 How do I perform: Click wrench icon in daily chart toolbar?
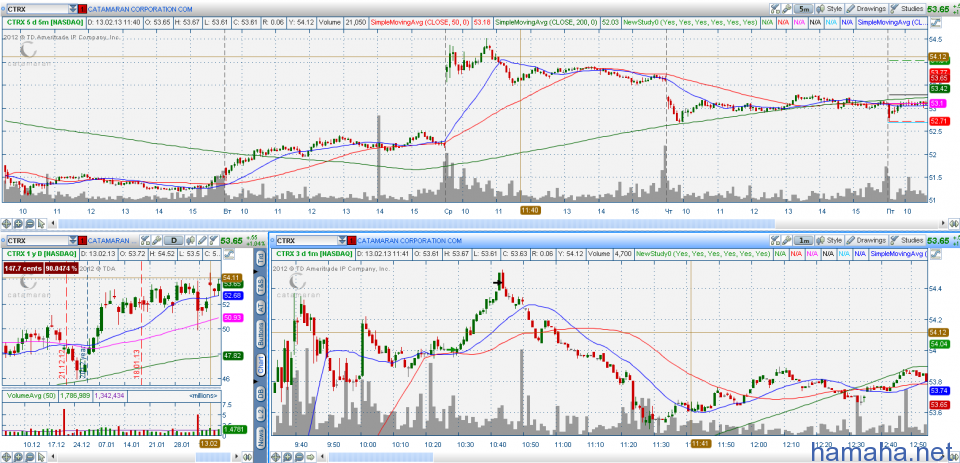tap(156, 241)
